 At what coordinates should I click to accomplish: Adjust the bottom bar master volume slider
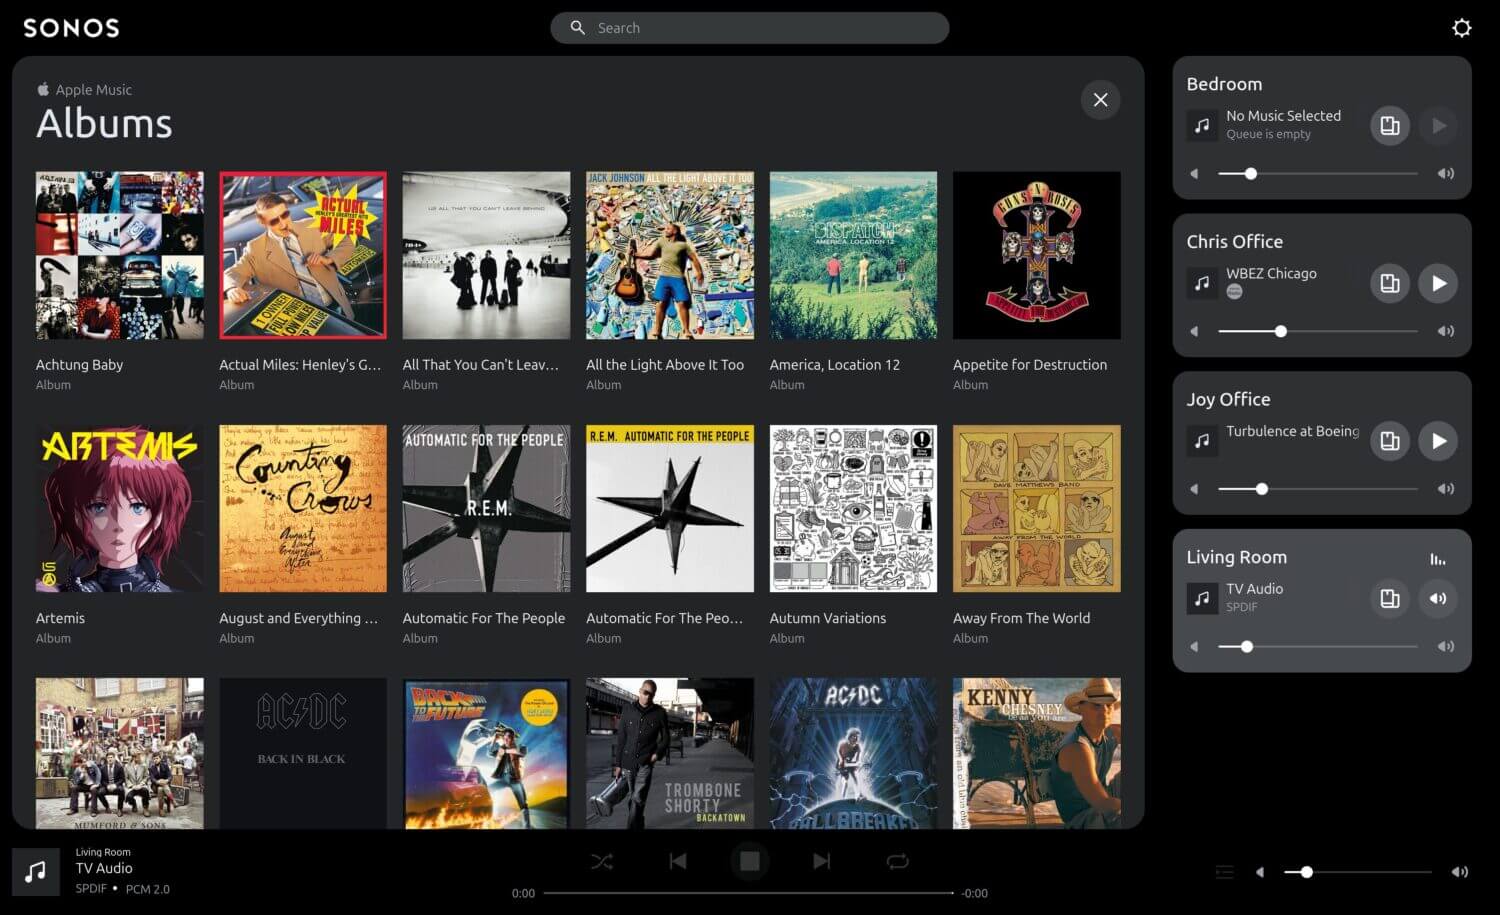[1358, 872]
